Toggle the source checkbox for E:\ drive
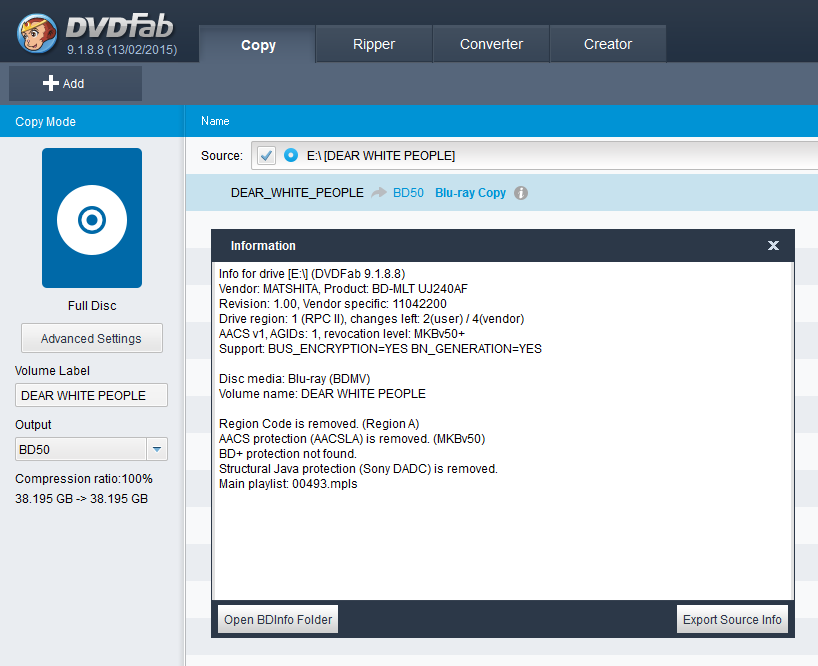This screenshot has width=818, height=666. 267,155
